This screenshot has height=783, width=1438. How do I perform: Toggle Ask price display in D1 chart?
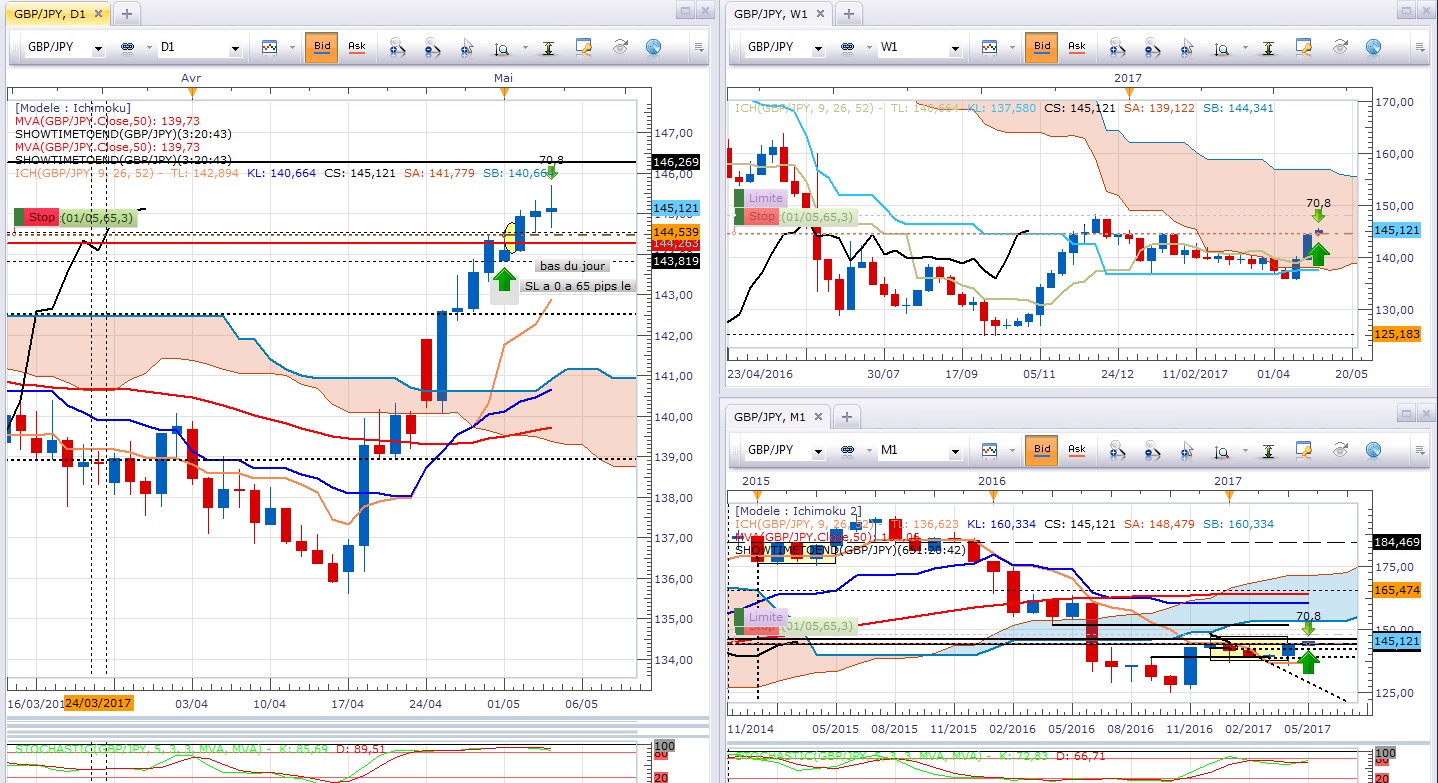[357, 47]
